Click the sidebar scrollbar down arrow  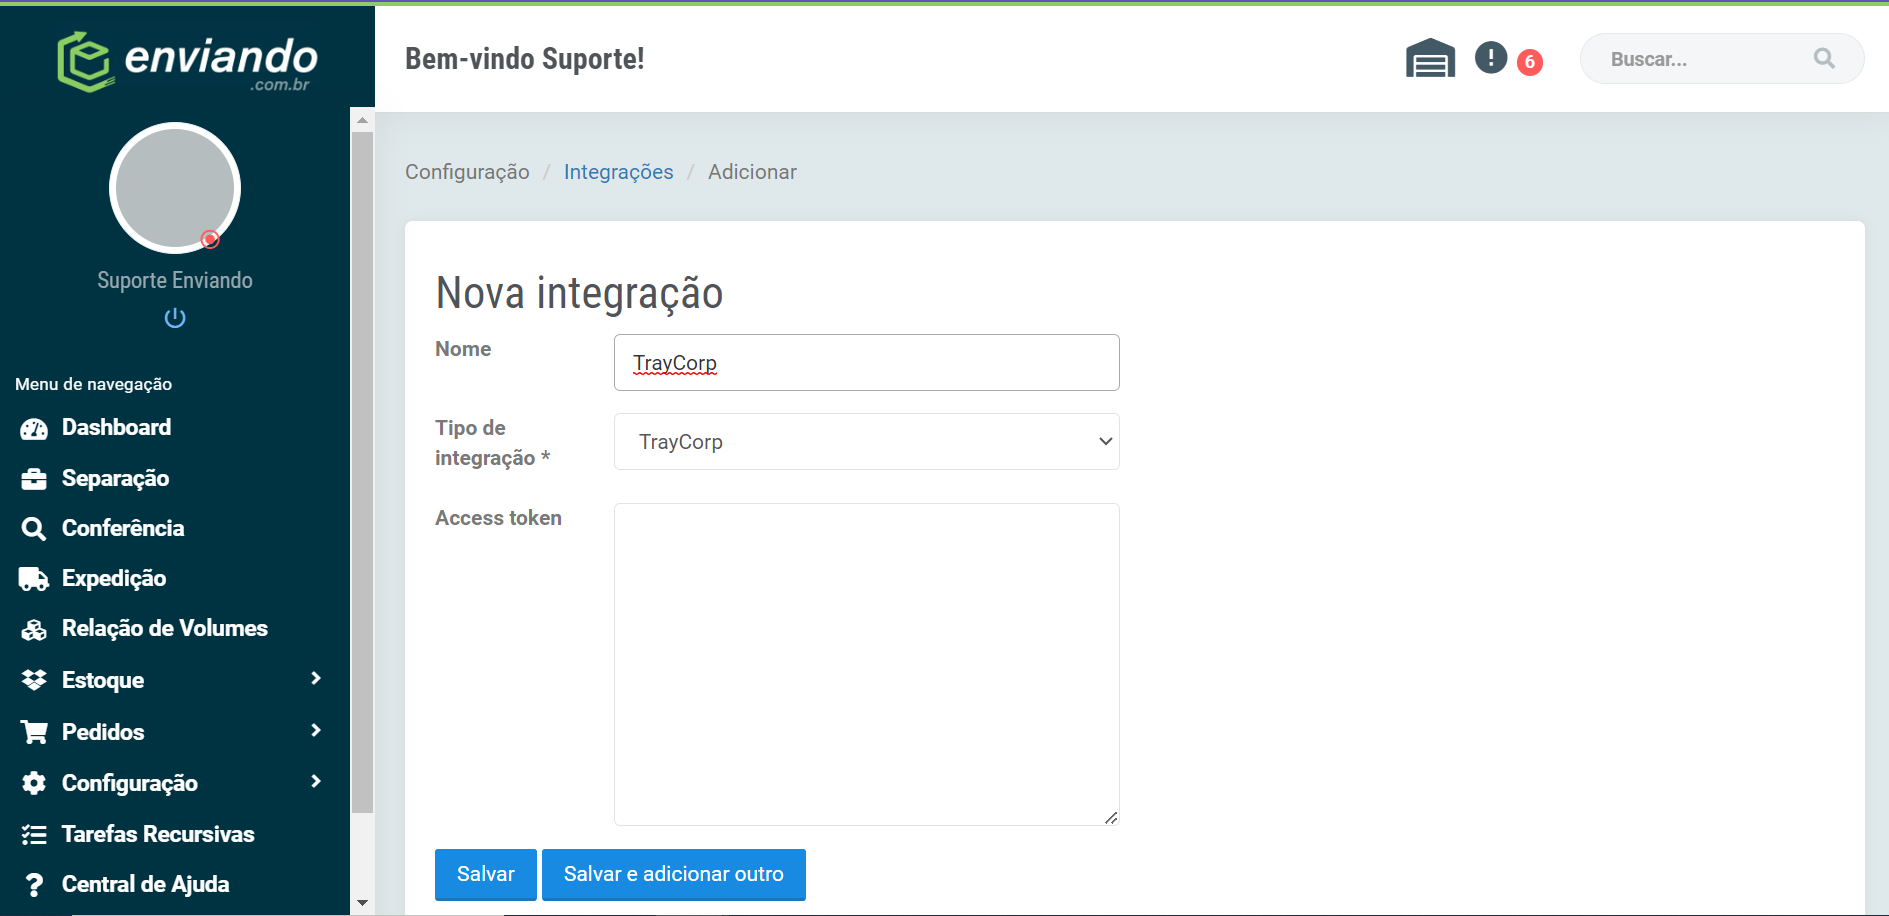click(362, 903)
